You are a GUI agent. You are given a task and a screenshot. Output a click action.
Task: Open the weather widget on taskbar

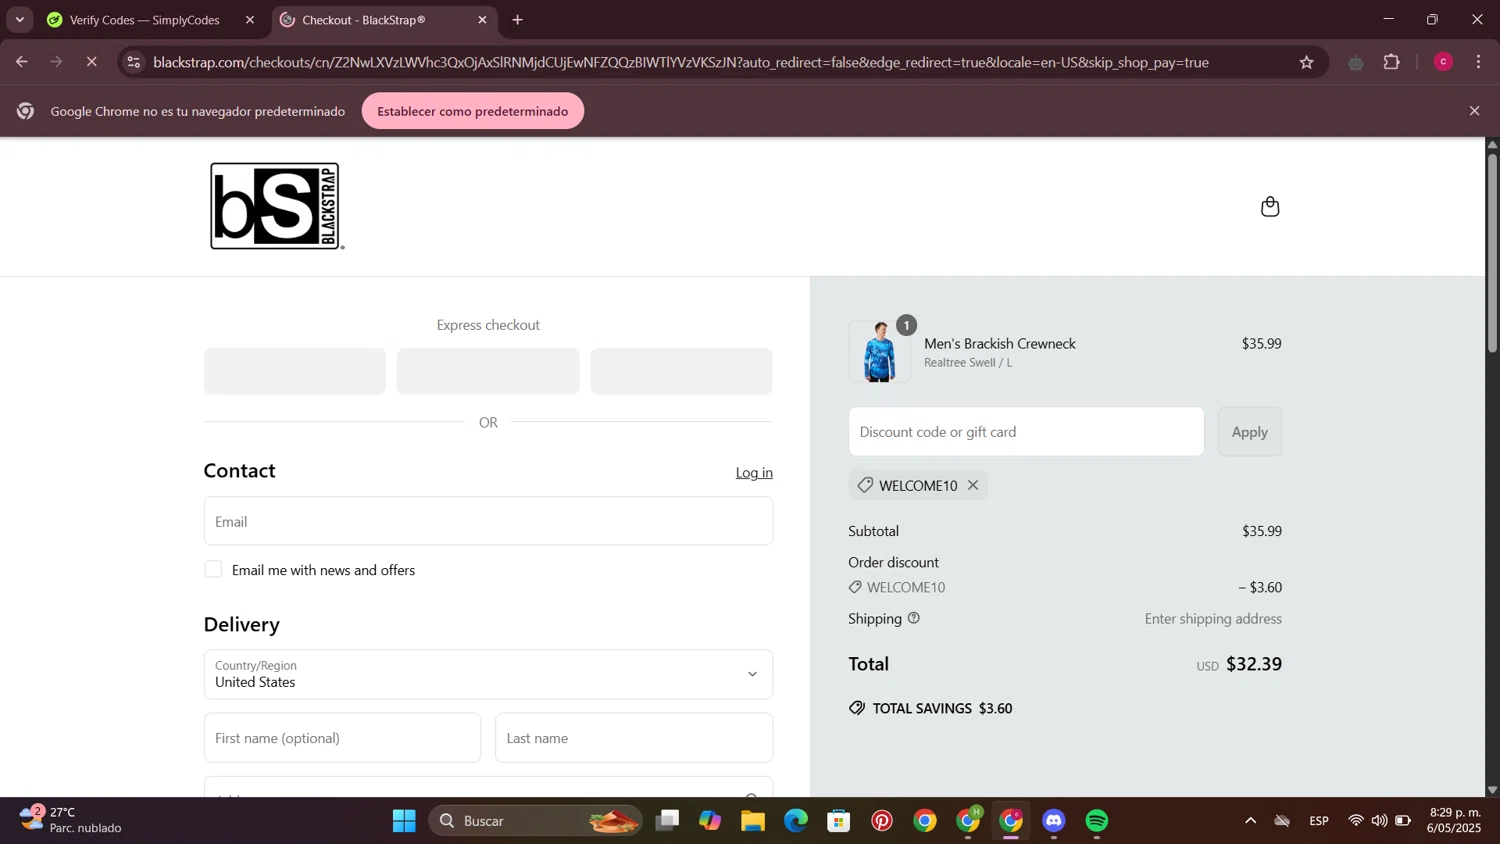pyautogui.click(x=70, y=820)
